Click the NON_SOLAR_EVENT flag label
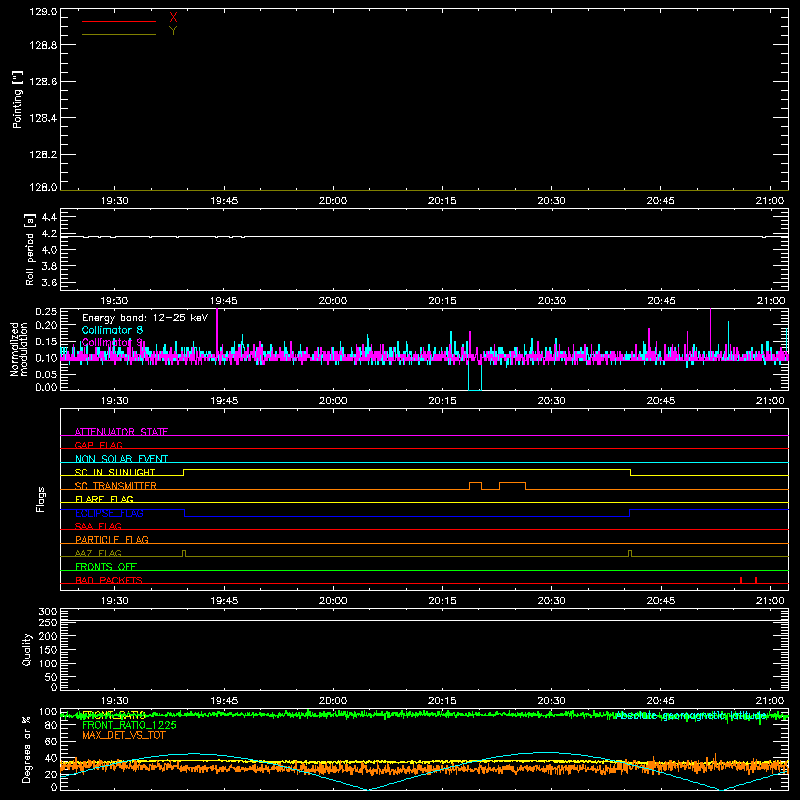The height and width of the screenshot is (800, 800). click(x=121, y=459)
